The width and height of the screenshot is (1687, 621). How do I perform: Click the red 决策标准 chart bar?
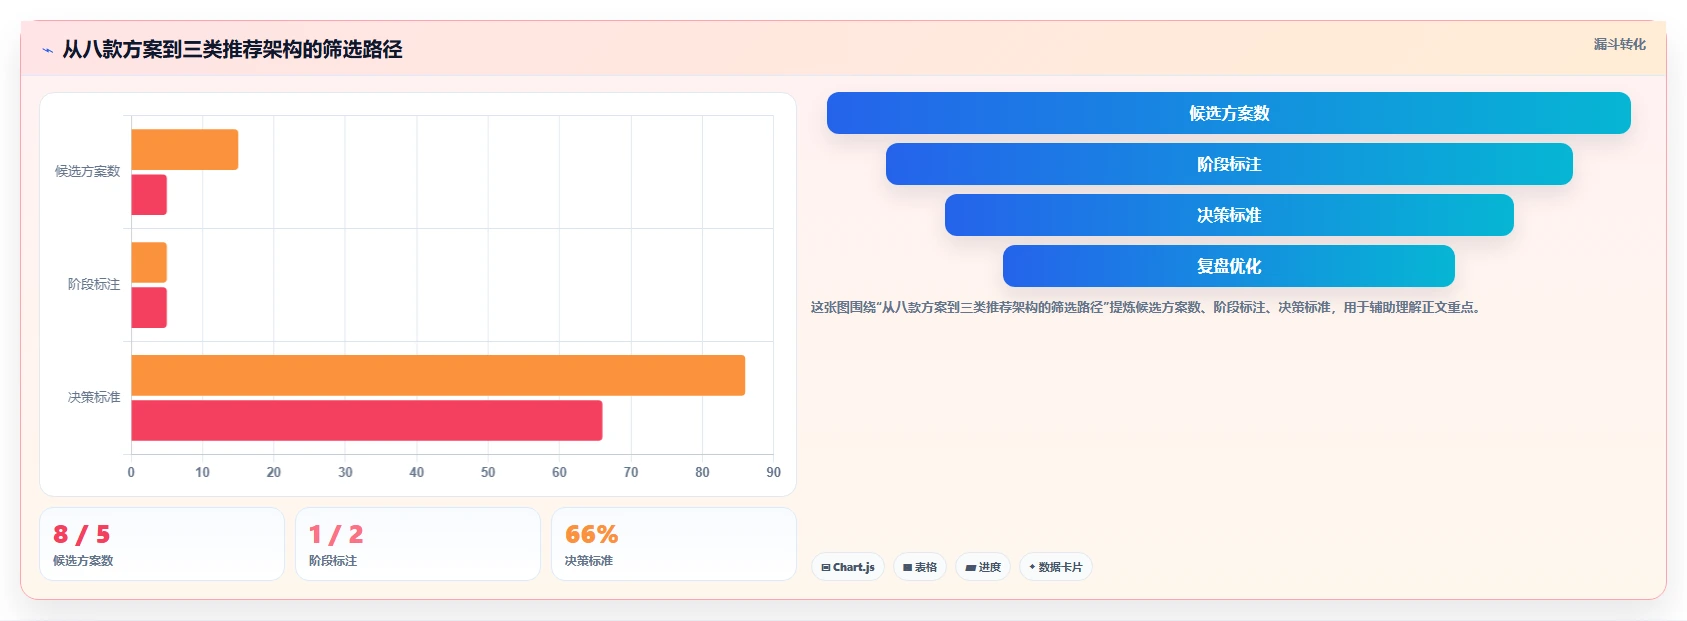point(367,420)
